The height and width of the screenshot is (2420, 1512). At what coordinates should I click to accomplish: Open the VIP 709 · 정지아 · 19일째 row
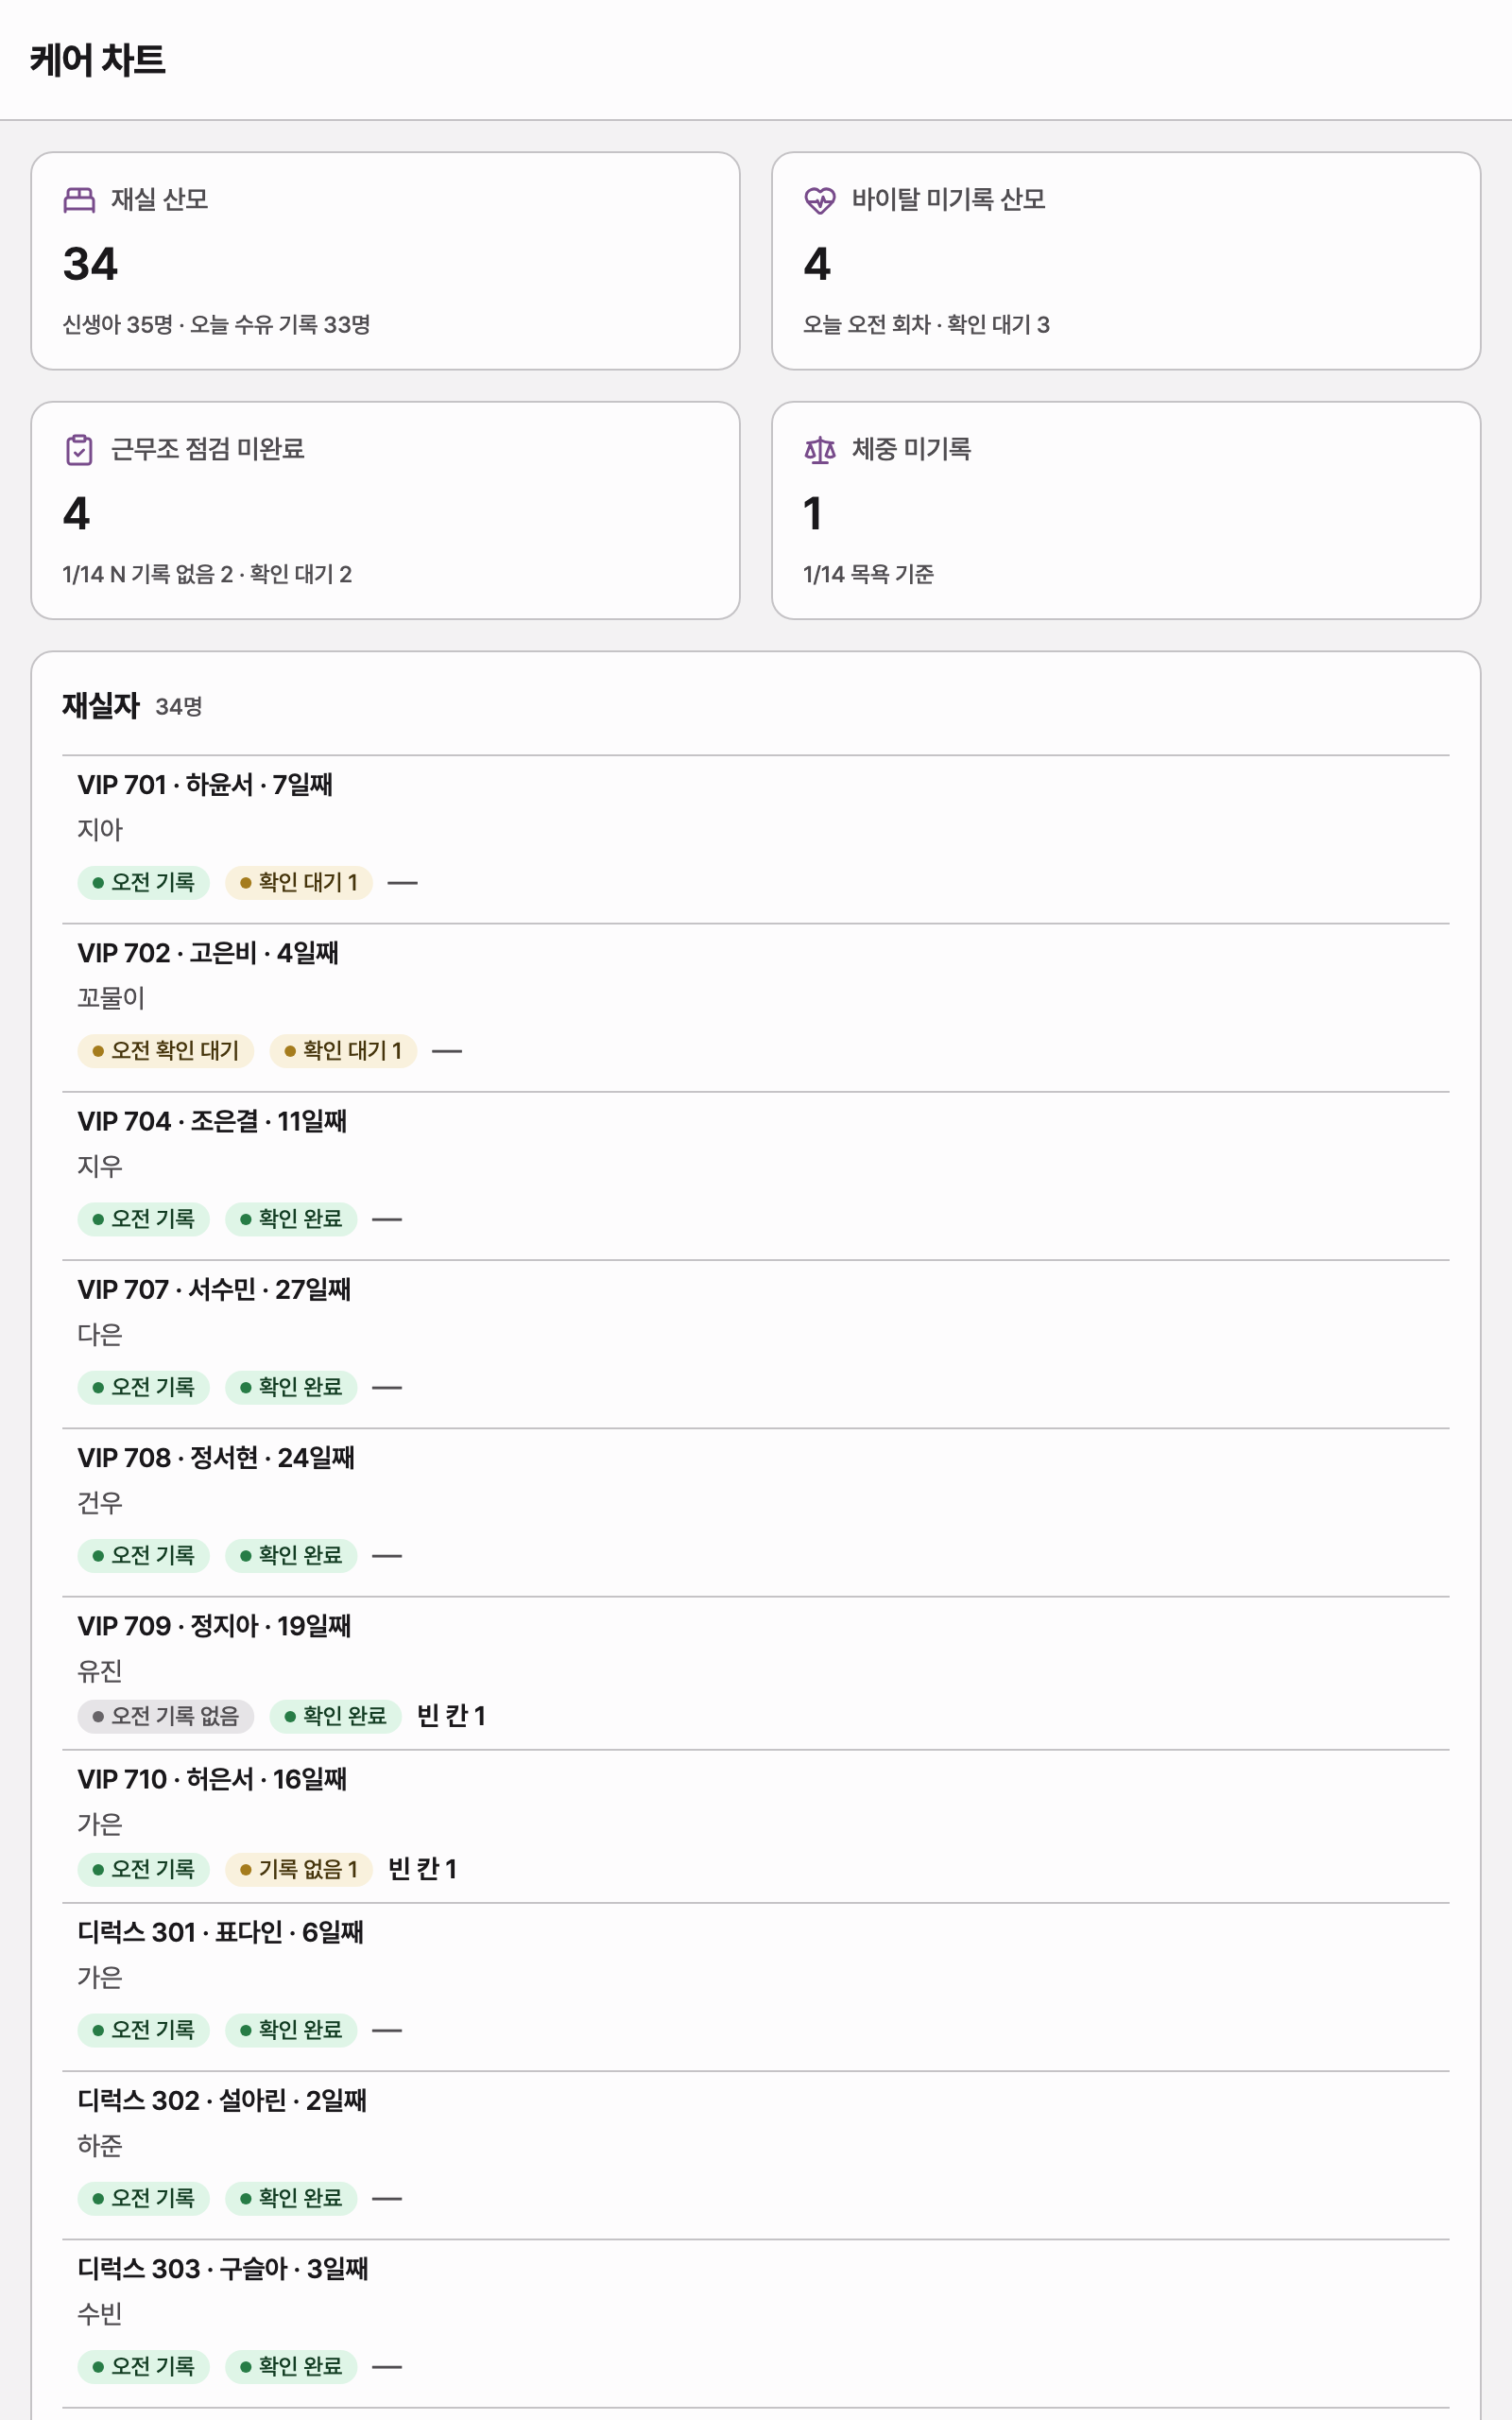(756, 1673)
